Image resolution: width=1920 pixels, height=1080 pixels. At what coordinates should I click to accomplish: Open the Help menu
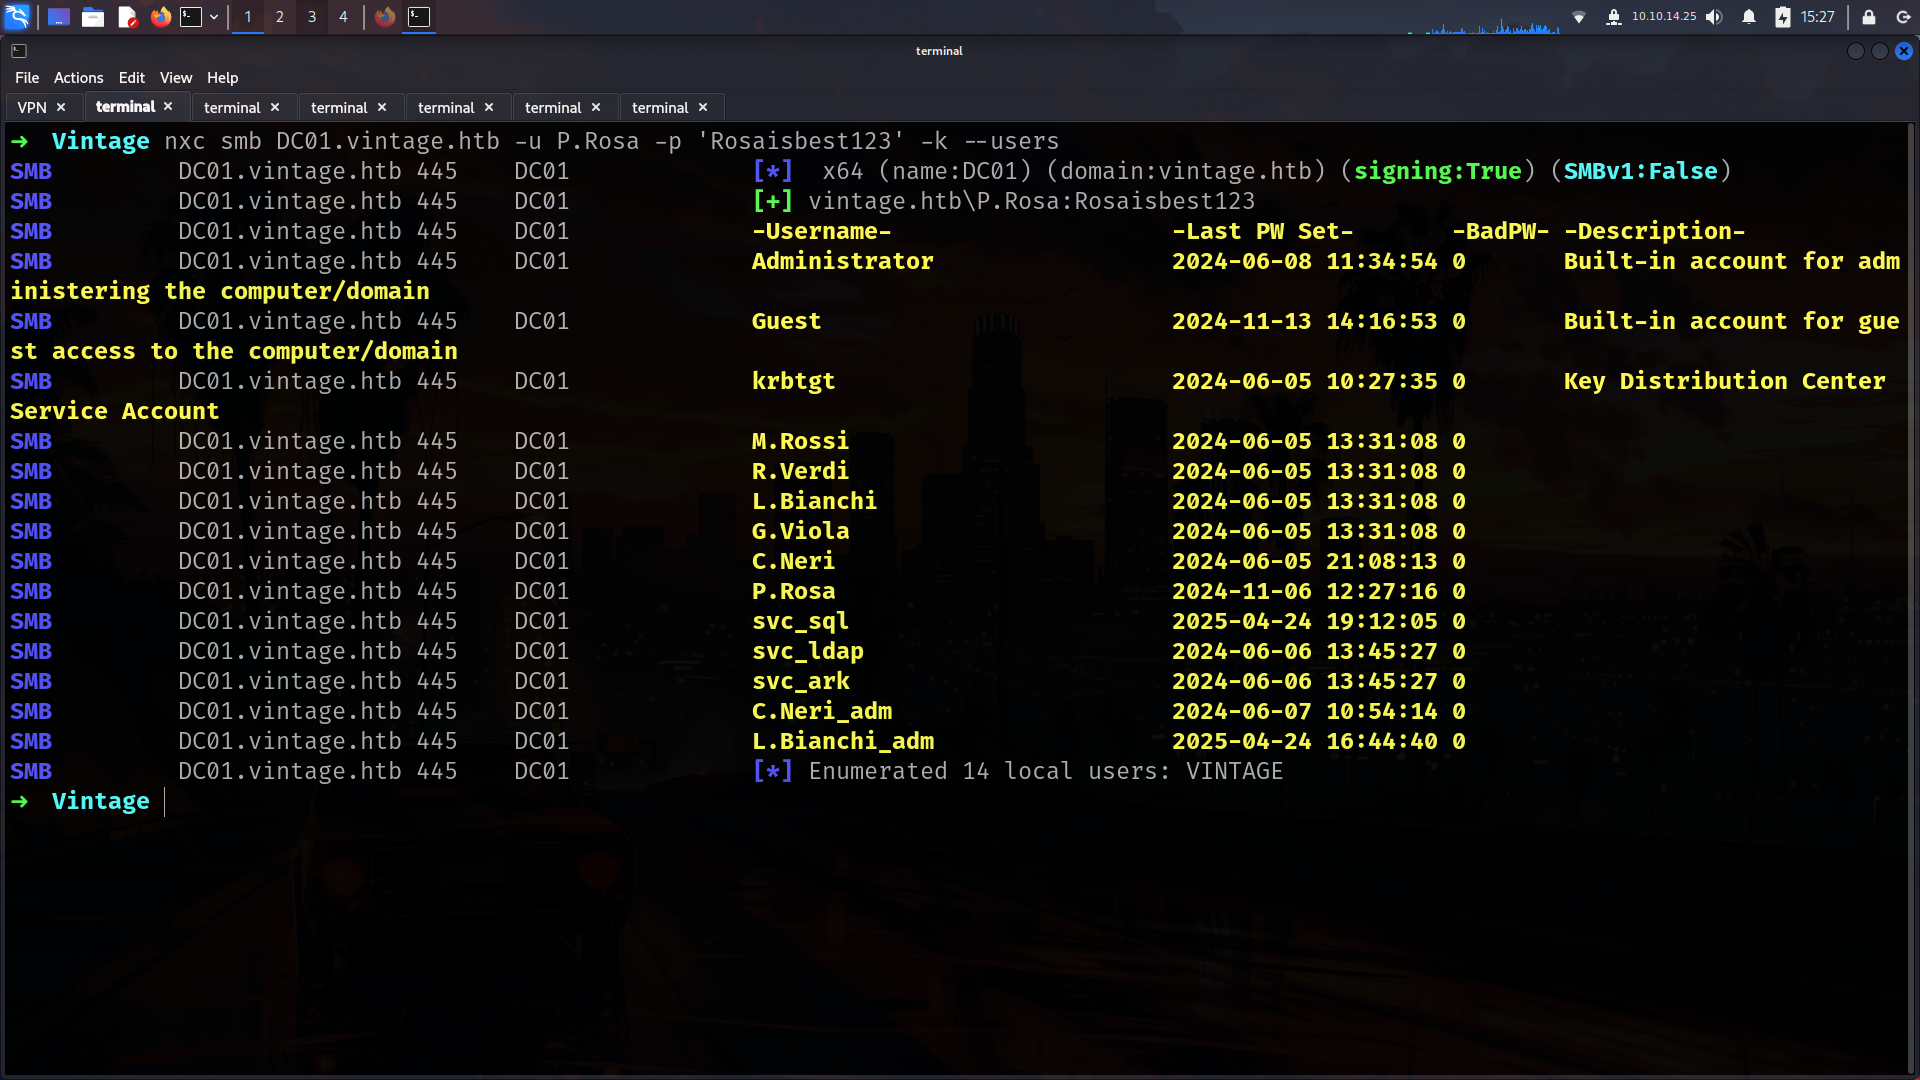pos(222,78)
